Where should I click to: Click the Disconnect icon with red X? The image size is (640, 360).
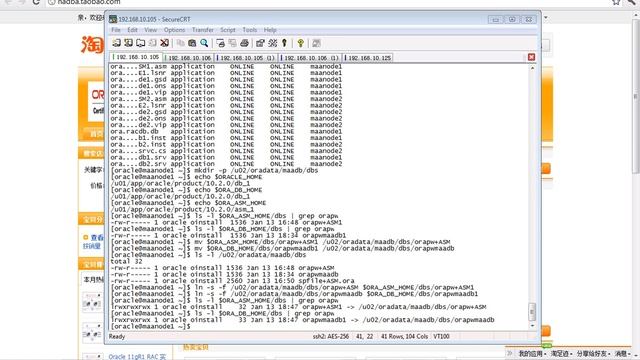[x=164, y=43]
